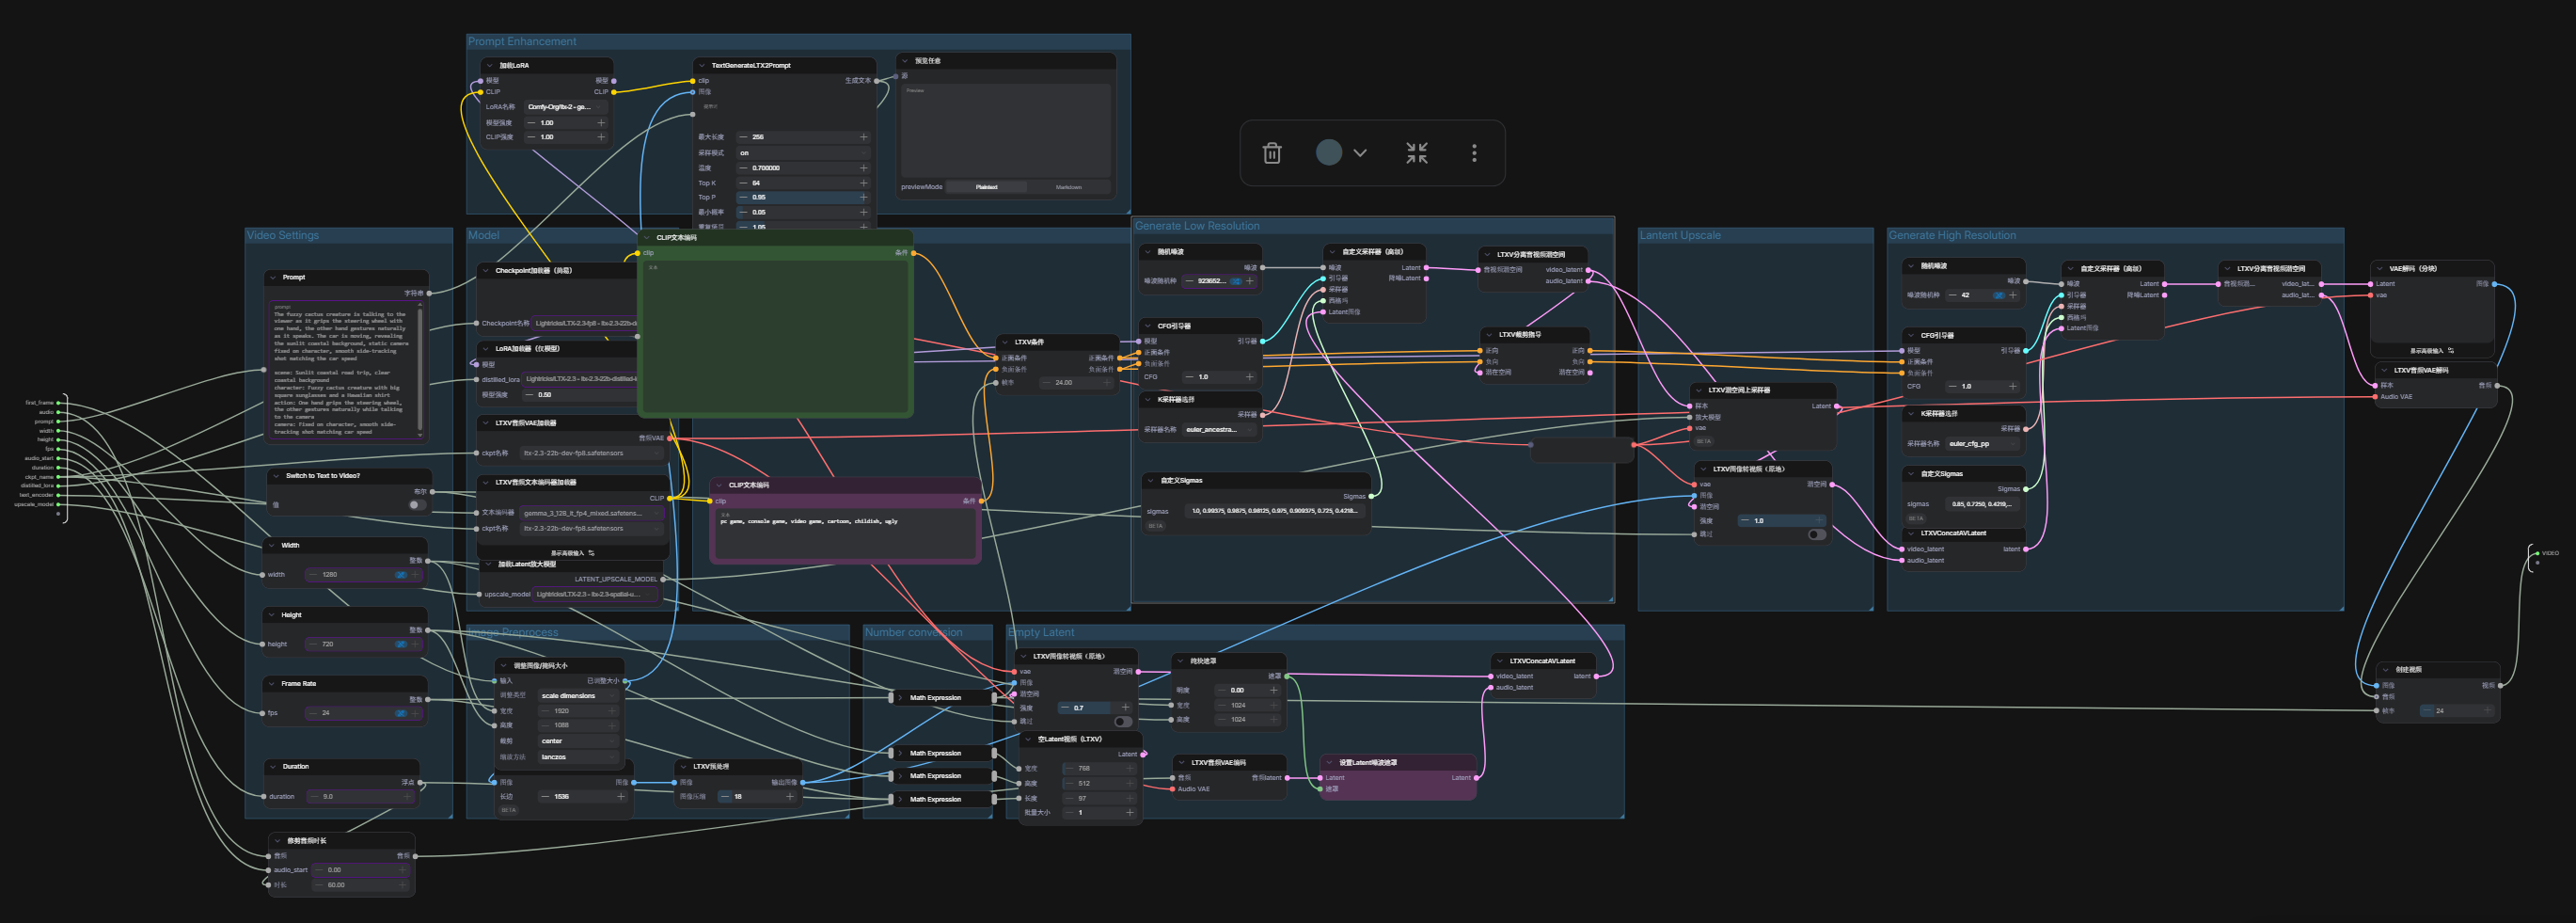
Task: Click the plus icon on 长边 1536 field
Action: click(x=621, y=797)
